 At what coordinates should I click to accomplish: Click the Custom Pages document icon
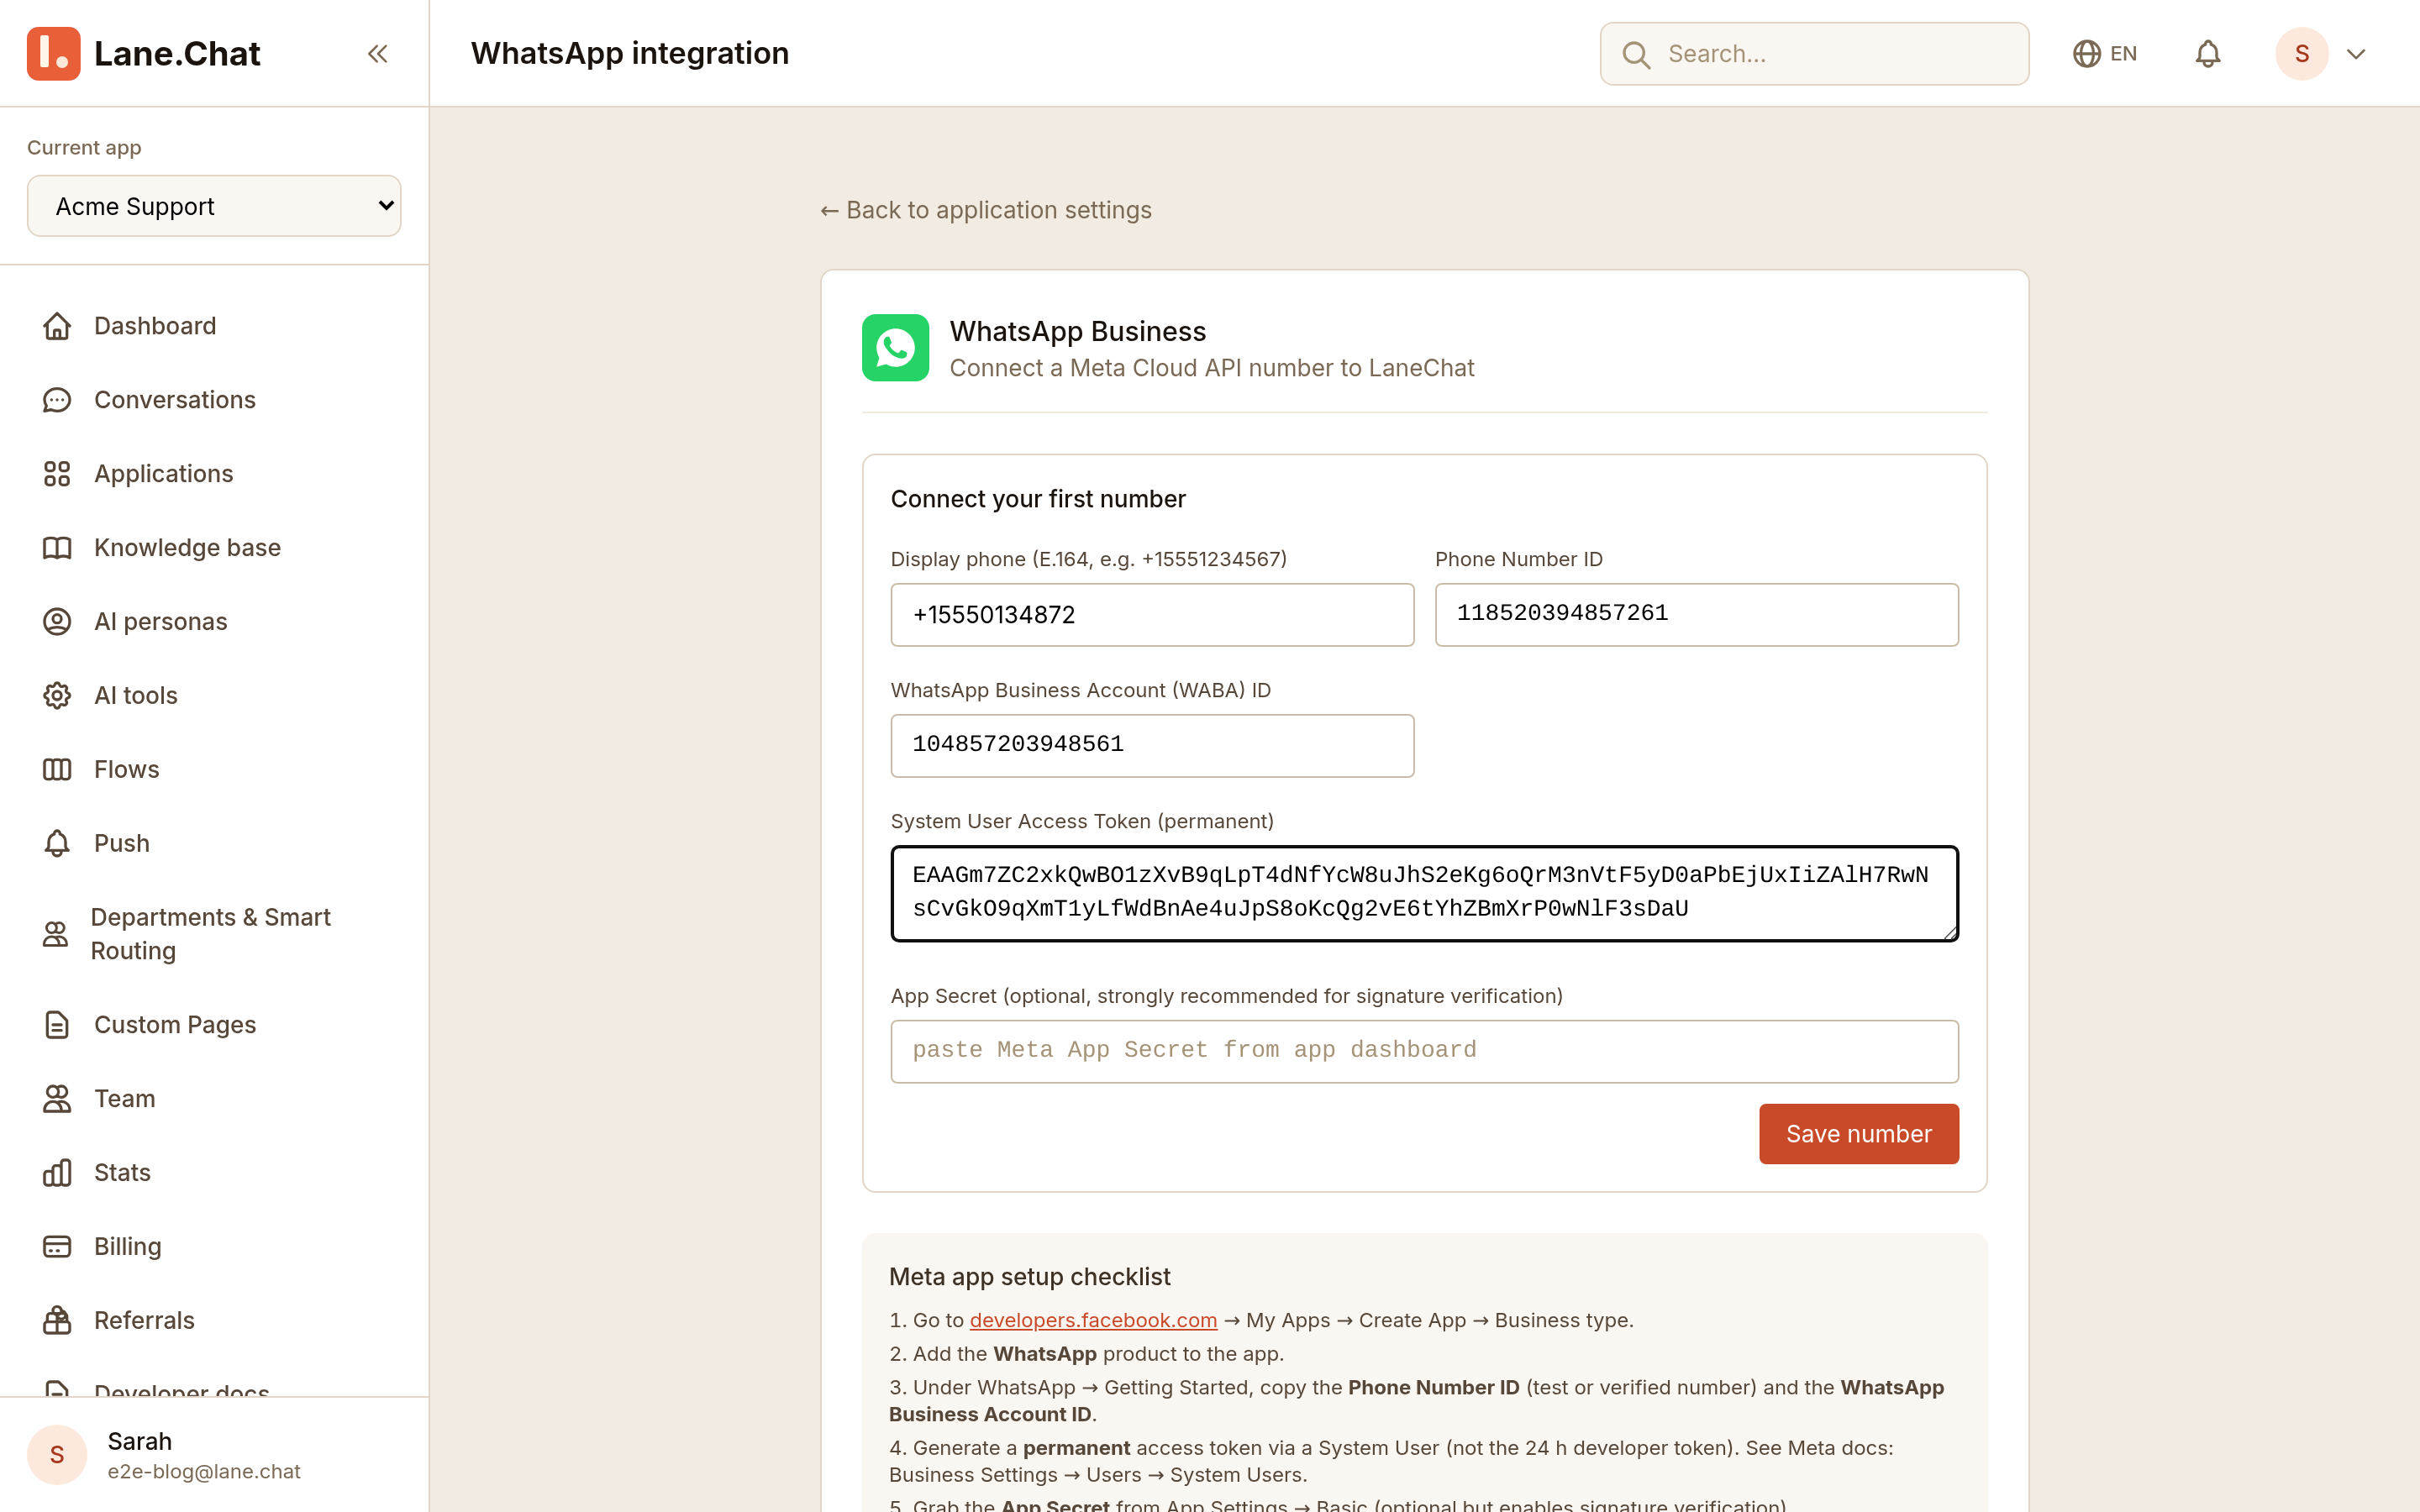pos(57,1025)
